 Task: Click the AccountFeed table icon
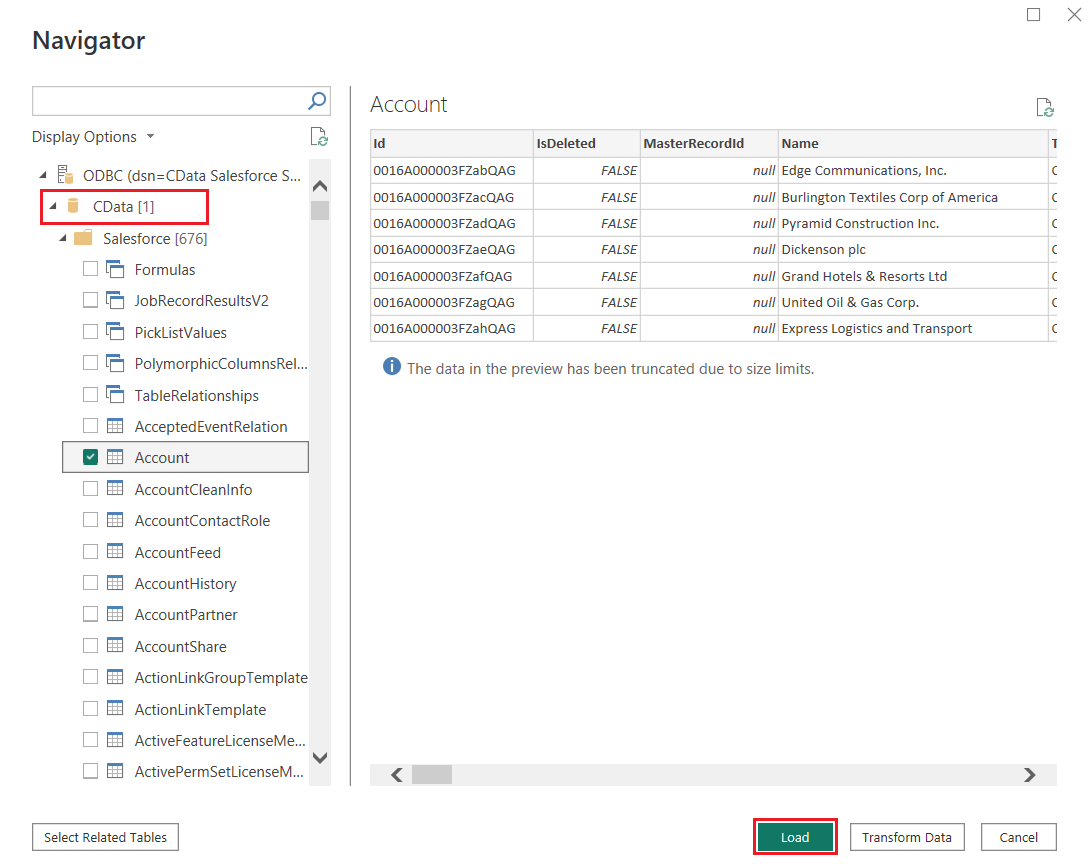115,552
